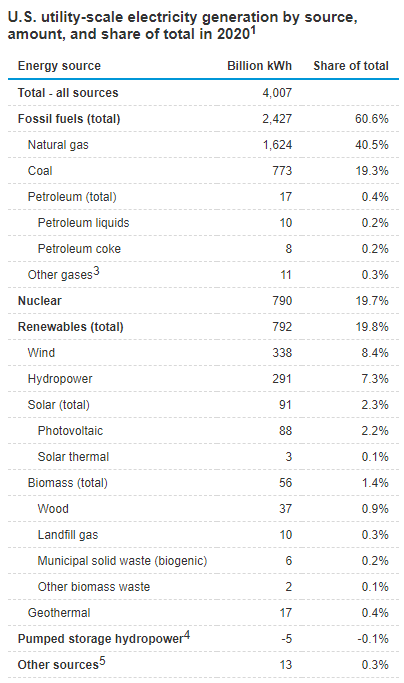Select the Billion kWh column header
The width and height of the screenshot is (404, 683).
point(259,66)
